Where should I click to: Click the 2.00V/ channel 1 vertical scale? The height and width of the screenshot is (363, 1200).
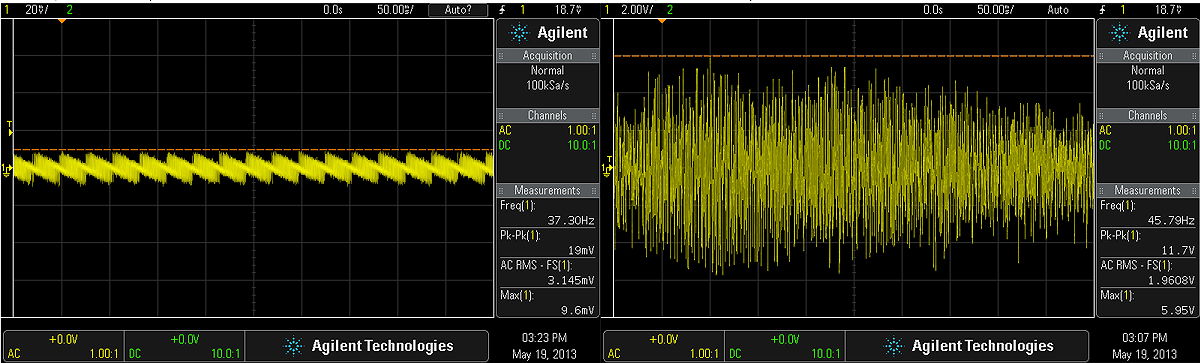pyautogui.click(x=636, y=9)
